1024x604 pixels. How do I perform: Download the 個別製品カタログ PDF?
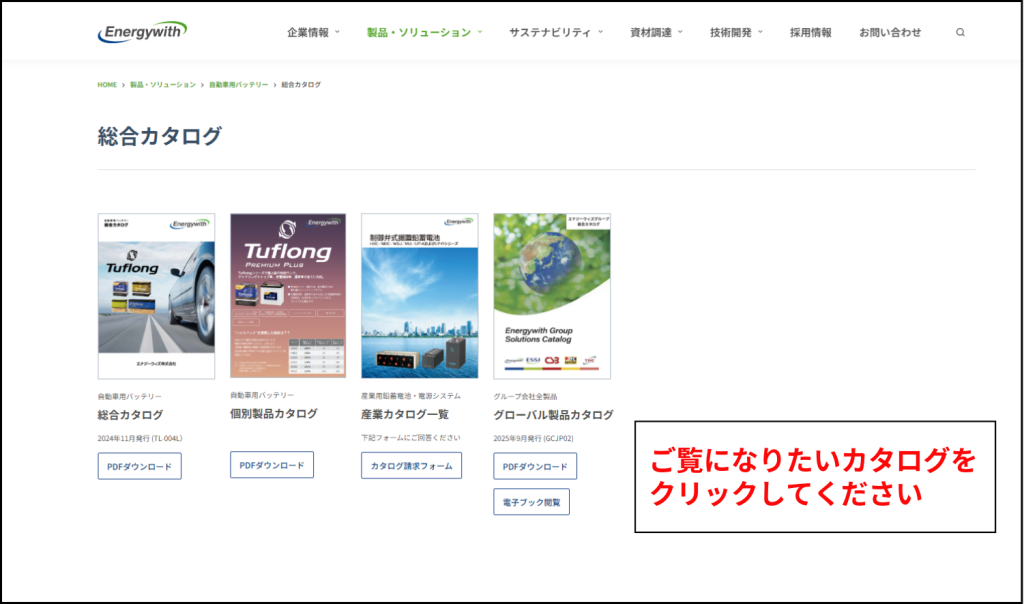click(272, 465)
